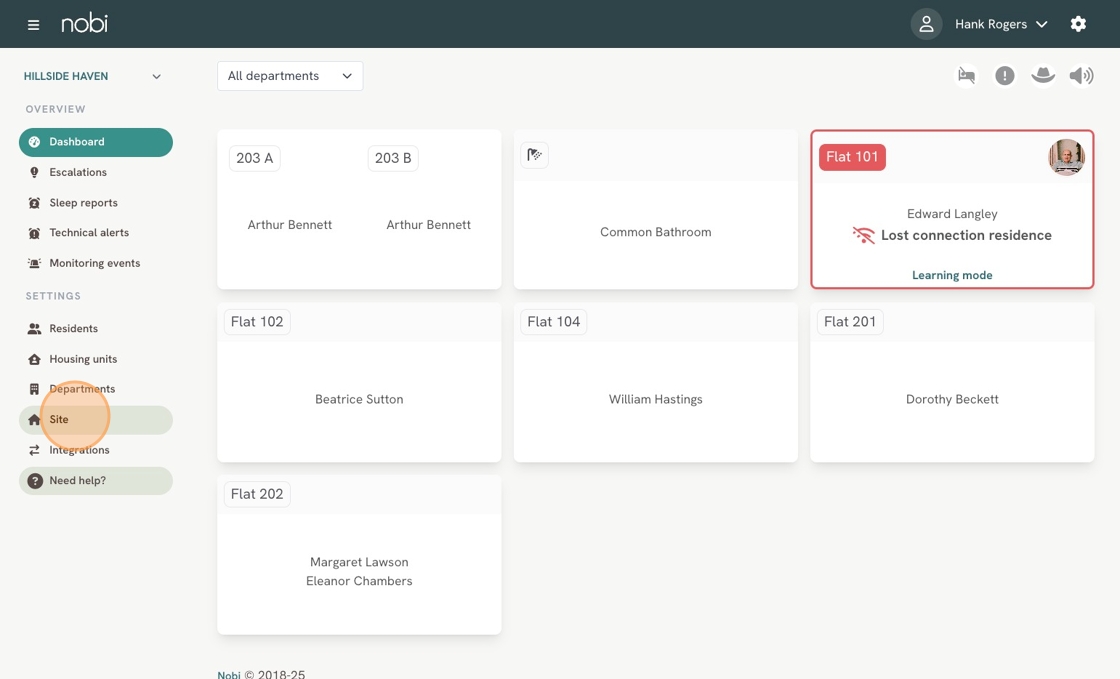1120x679 pixels.
Task: Open Sleep reports from the sidebar
Action: click(83, 203)
